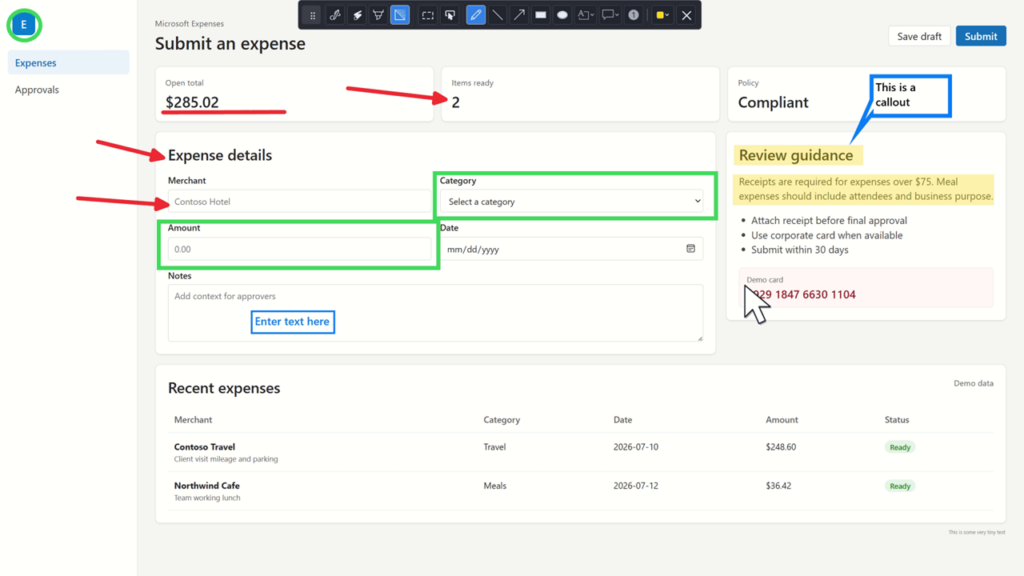Click the Save draft button
This screenshot has height=576, width=1024.
point(919,36)
